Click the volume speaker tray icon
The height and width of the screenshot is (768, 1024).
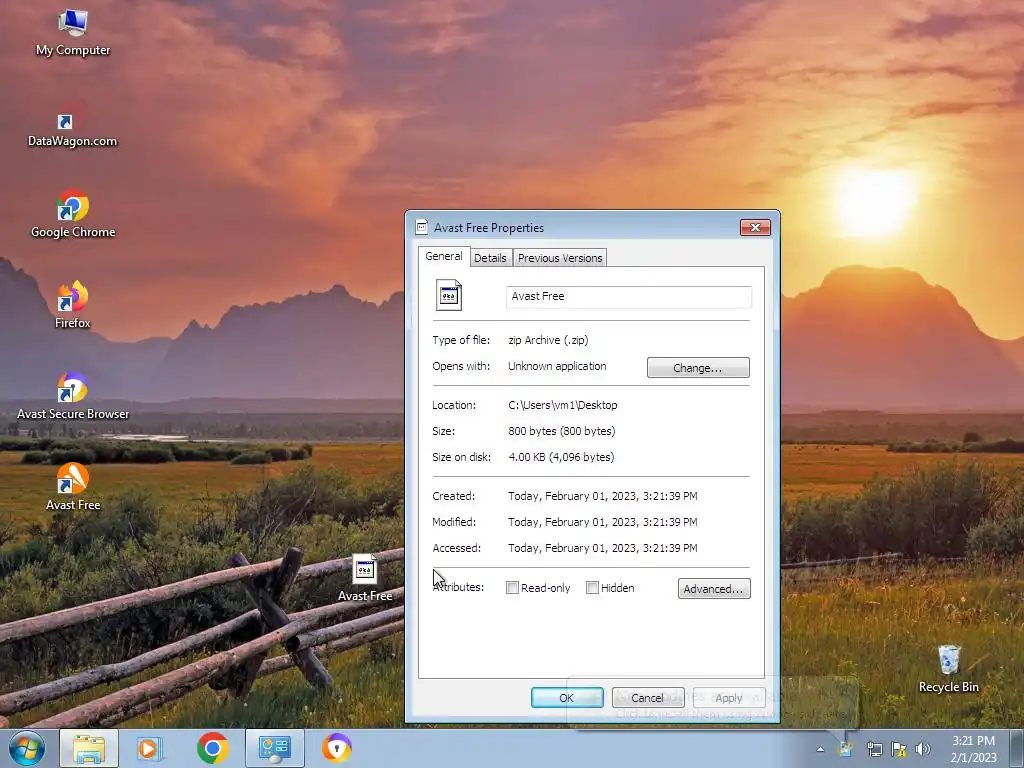(923, 750)
